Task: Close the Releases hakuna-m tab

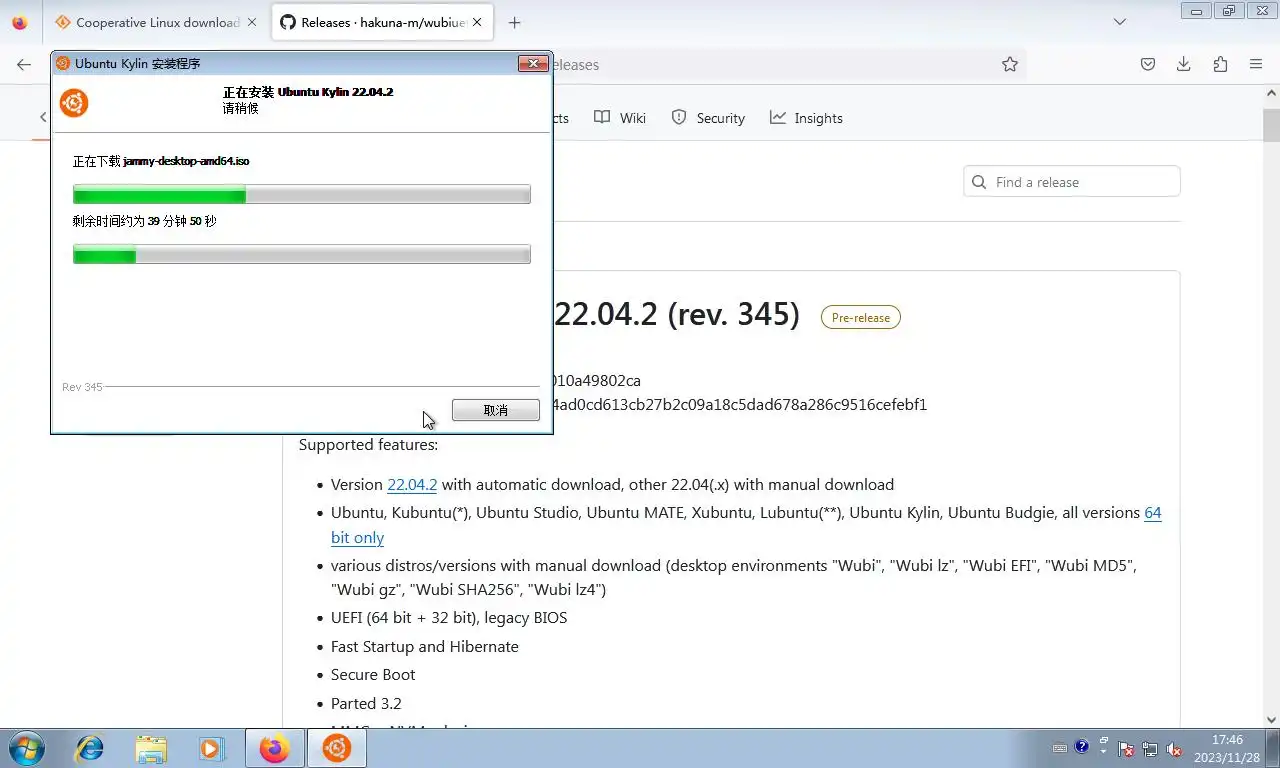Action: coord(476,22)
